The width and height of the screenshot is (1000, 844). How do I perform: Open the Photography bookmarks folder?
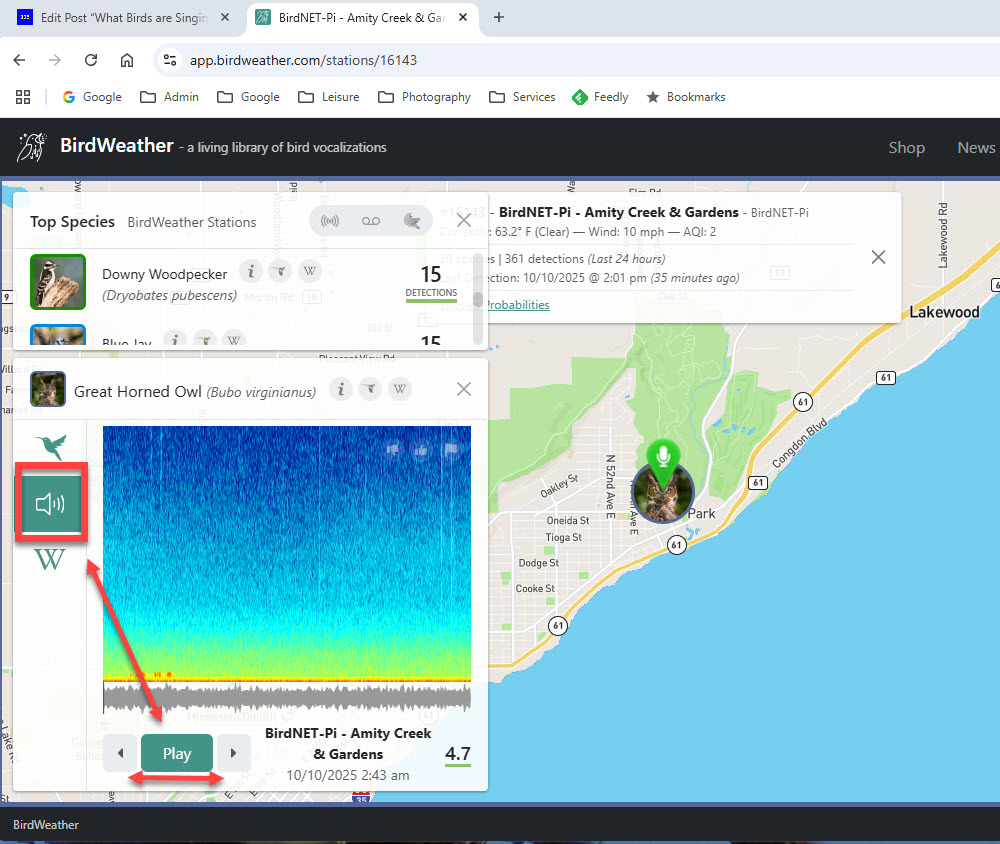coord(425,97)
